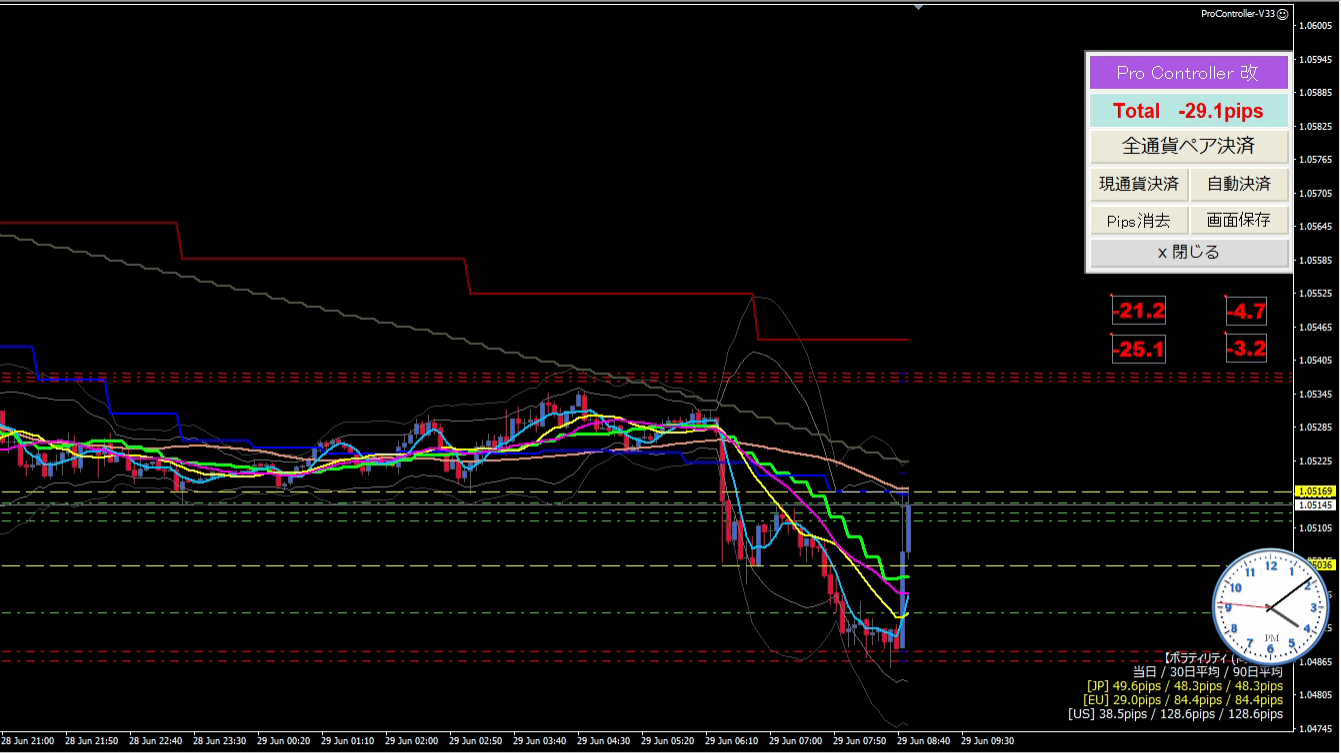Clear pips with Pips消去 button

coord(1138,220)
